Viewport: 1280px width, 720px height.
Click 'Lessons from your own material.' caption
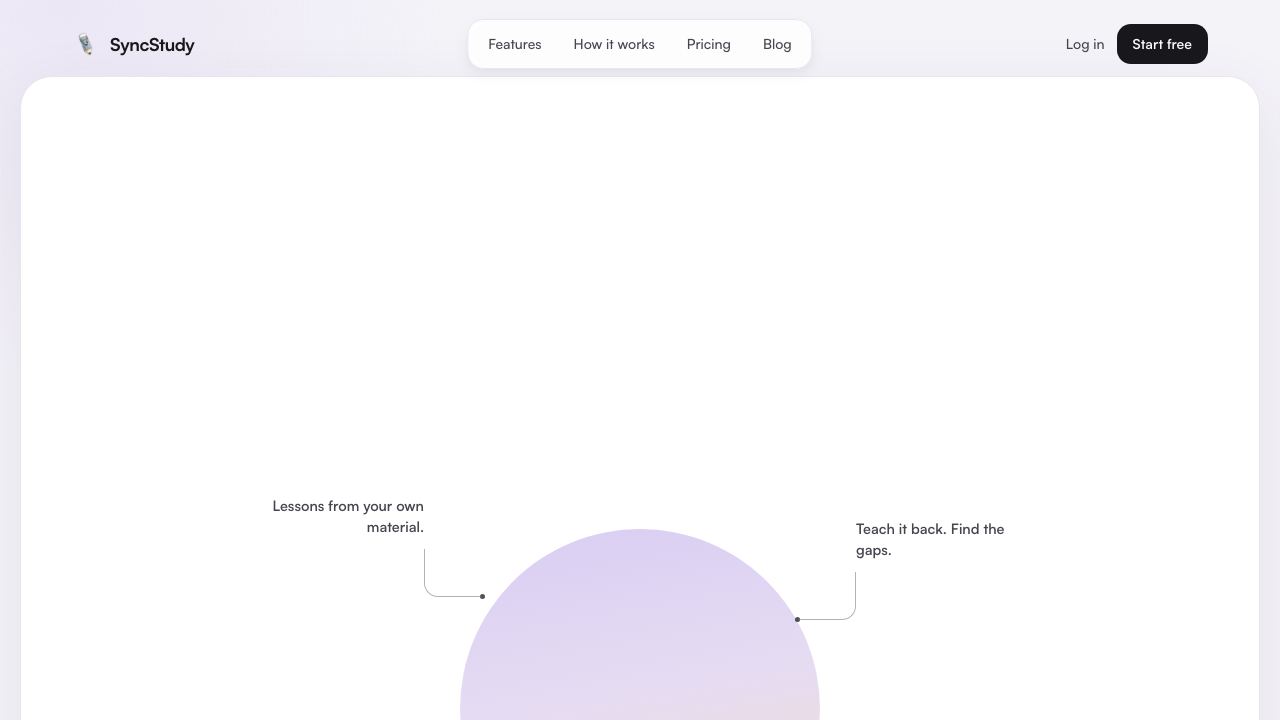348,516
